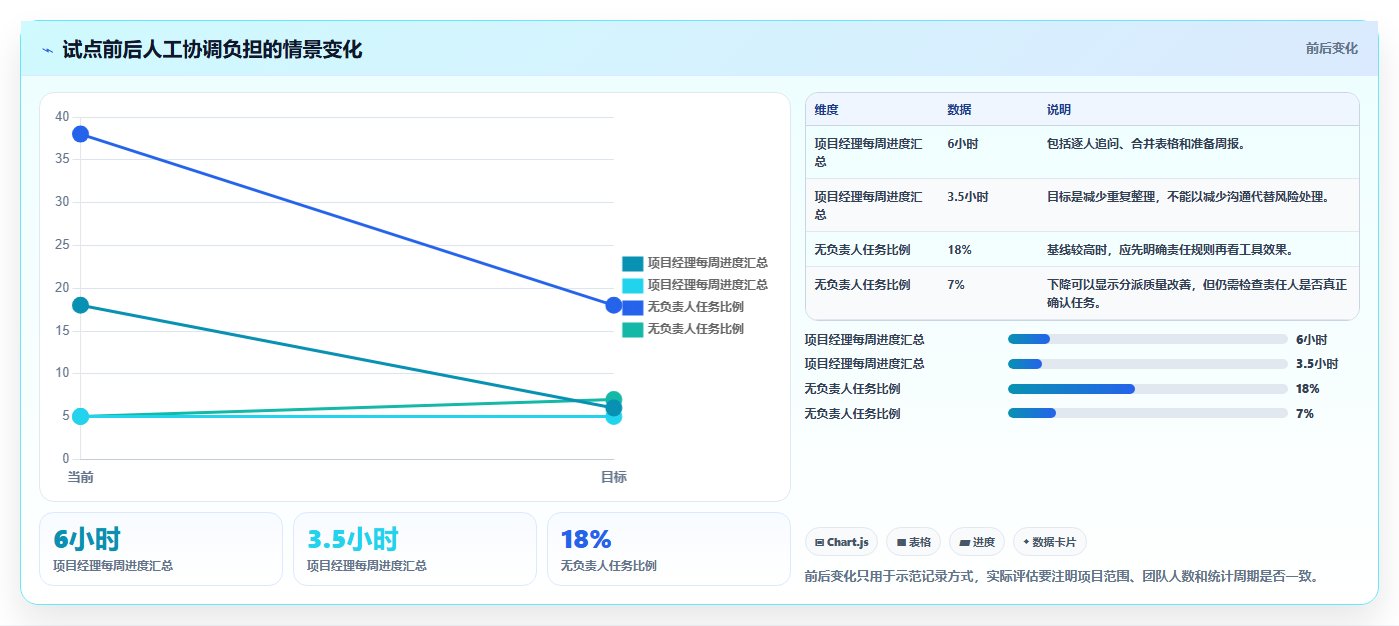Click the description starting 目标是减少重复整理
The image size is (1399, 626).
pyautogui.click(x=1188, y=197)
